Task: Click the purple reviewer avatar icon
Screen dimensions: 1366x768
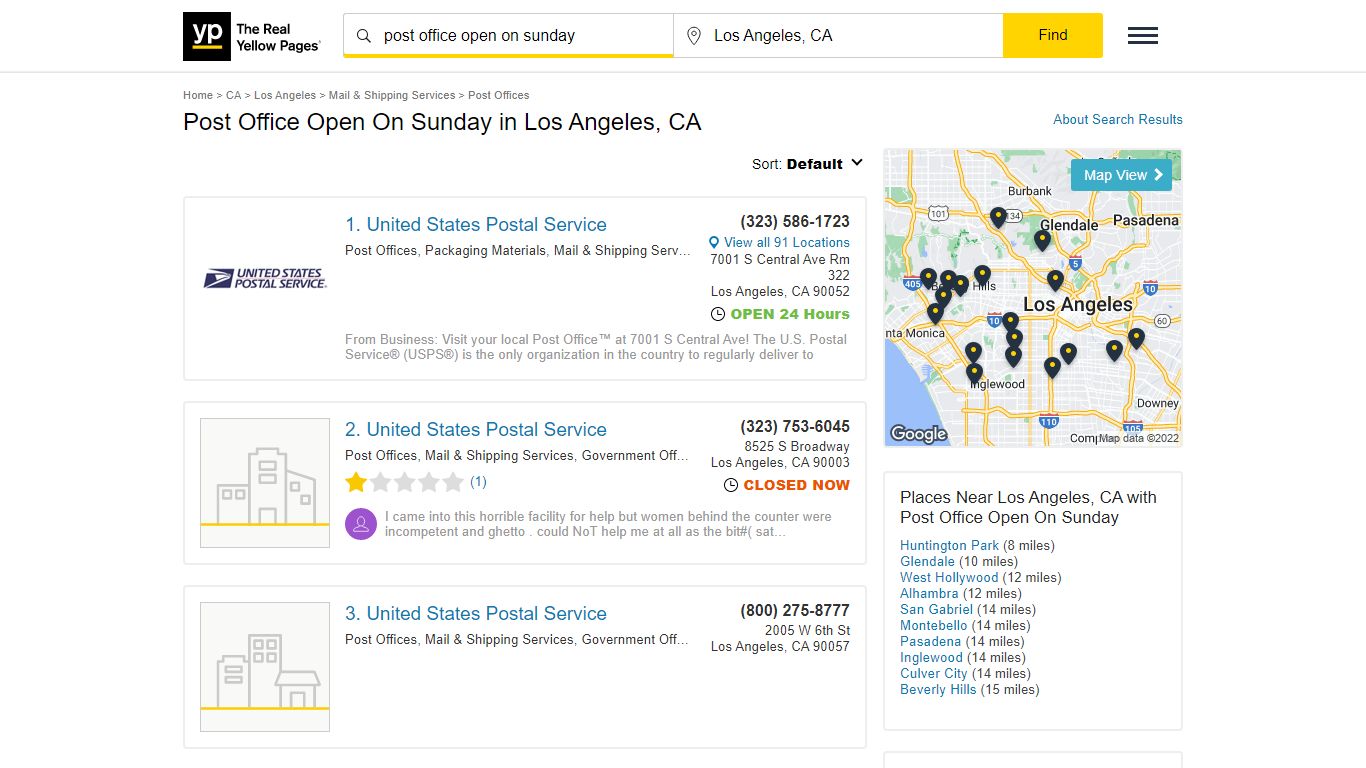Action: [361, 524]
